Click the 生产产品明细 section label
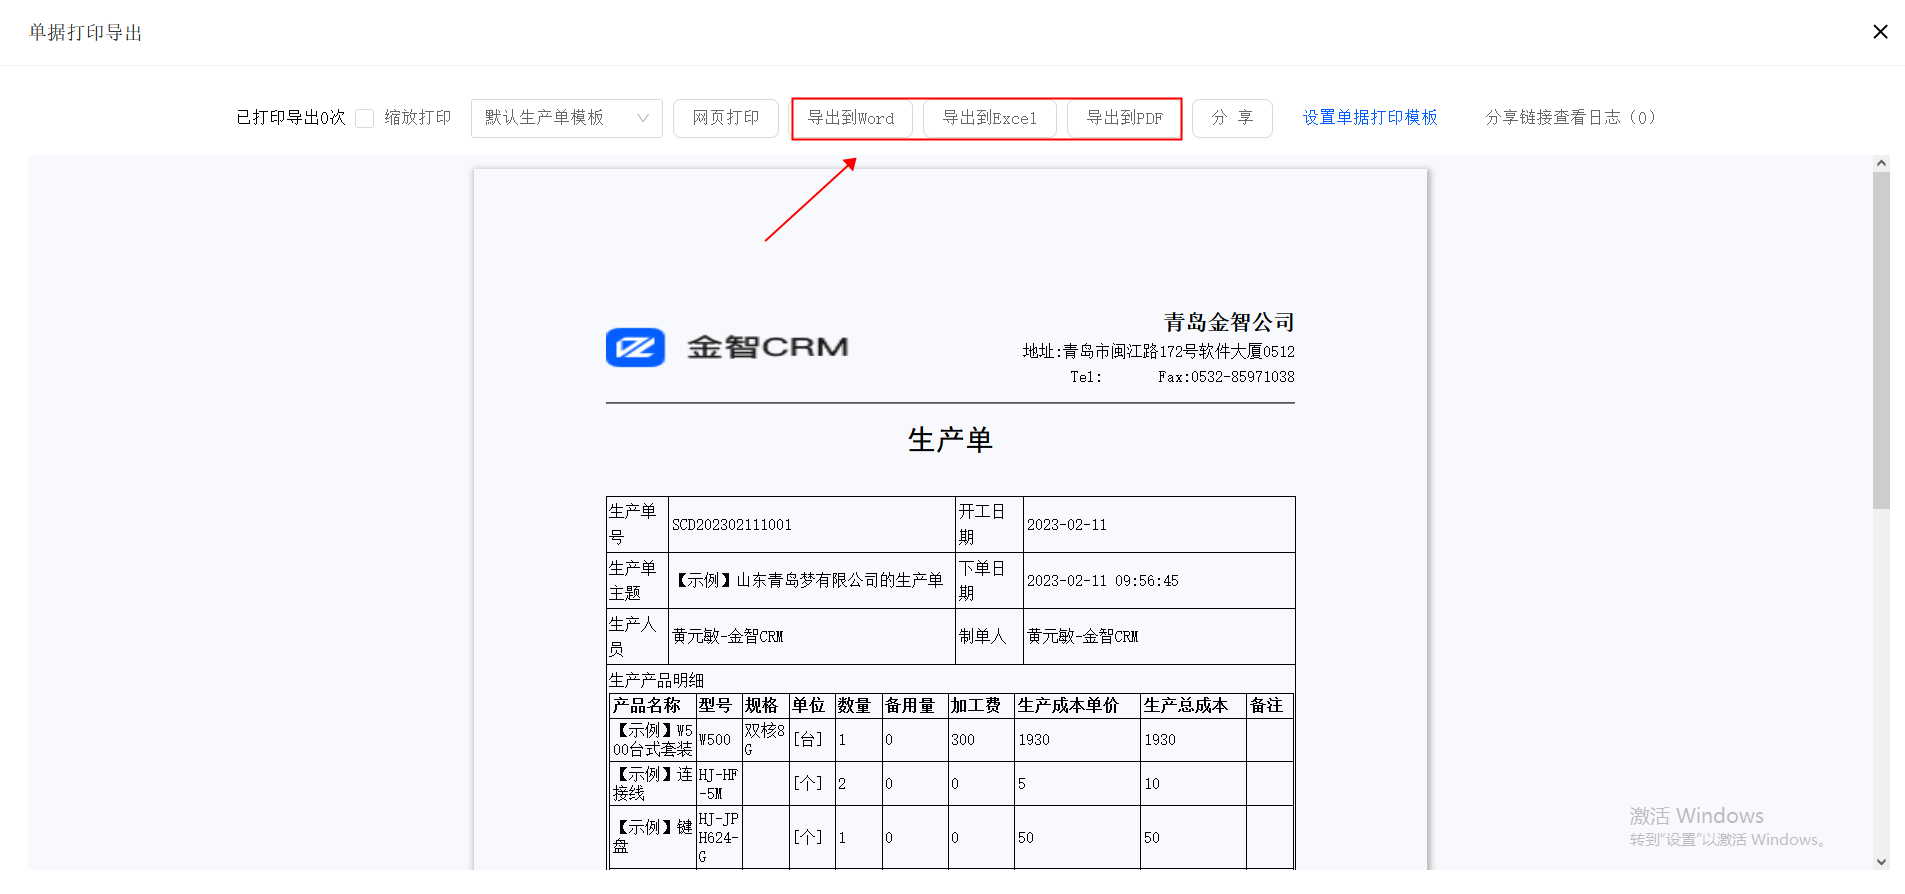Screen dimensions: 1905x894 click(656, 680)
